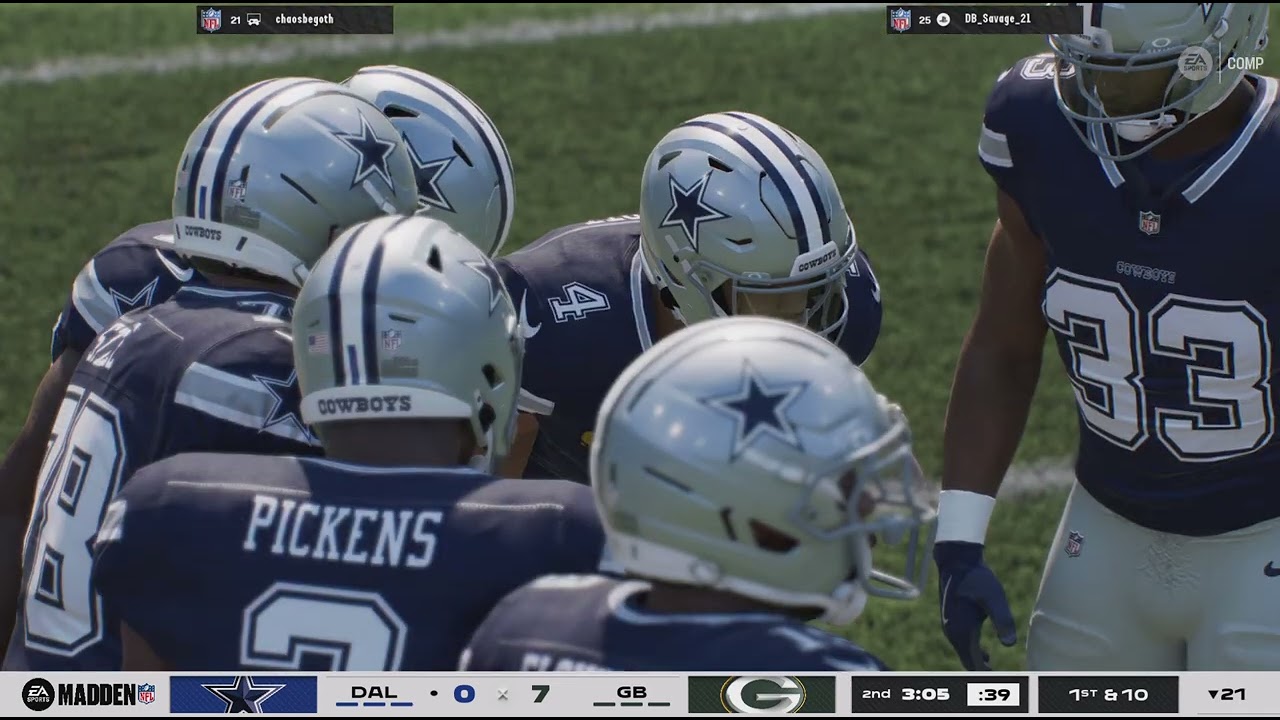Click the 1st & 10 down indicator
1280x720 pixels.
click(1108, 694)
